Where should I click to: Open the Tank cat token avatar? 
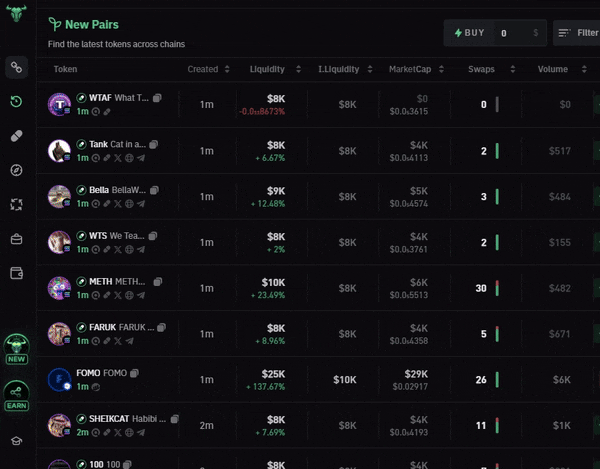coord(59,150)
